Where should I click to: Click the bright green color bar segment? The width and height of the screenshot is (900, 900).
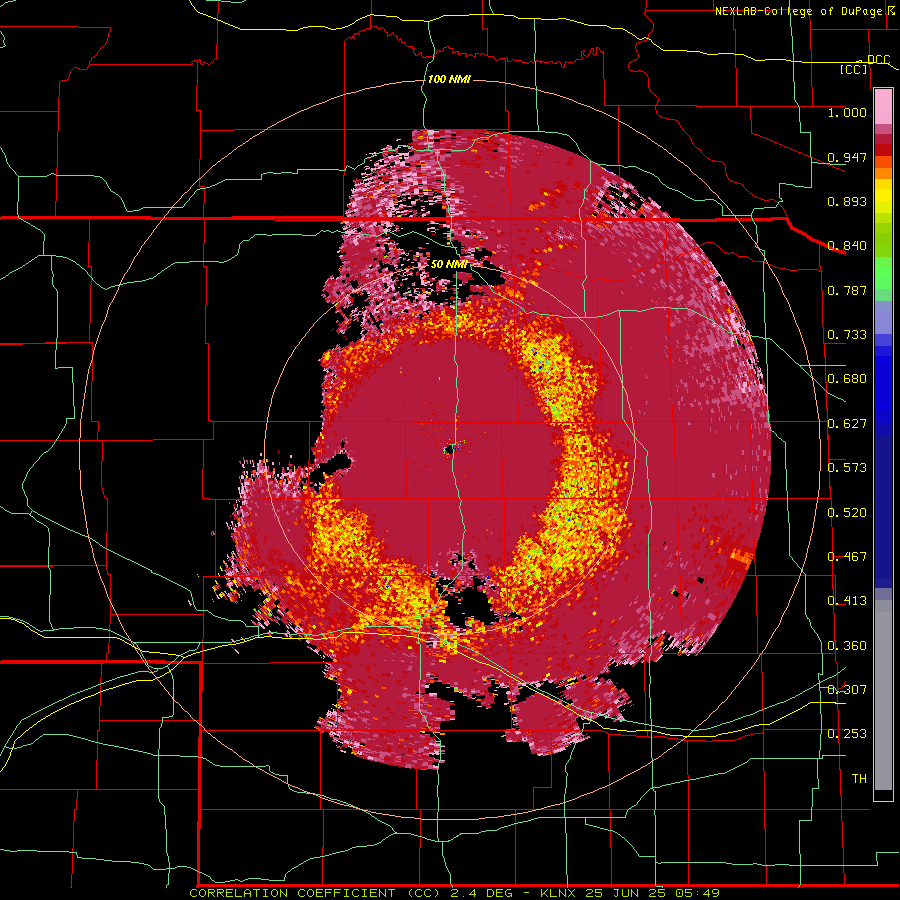(883, 273)
